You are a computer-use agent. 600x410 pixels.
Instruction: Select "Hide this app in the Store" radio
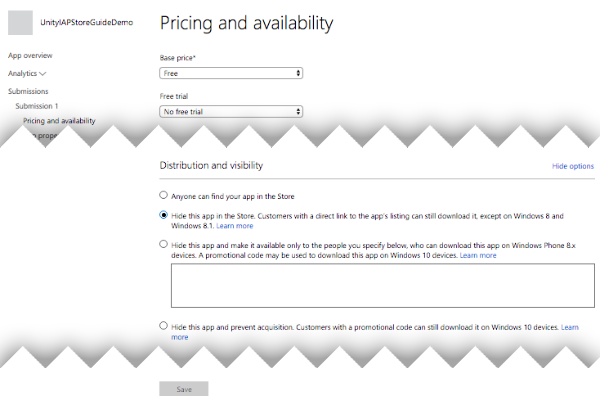(164, 214)
